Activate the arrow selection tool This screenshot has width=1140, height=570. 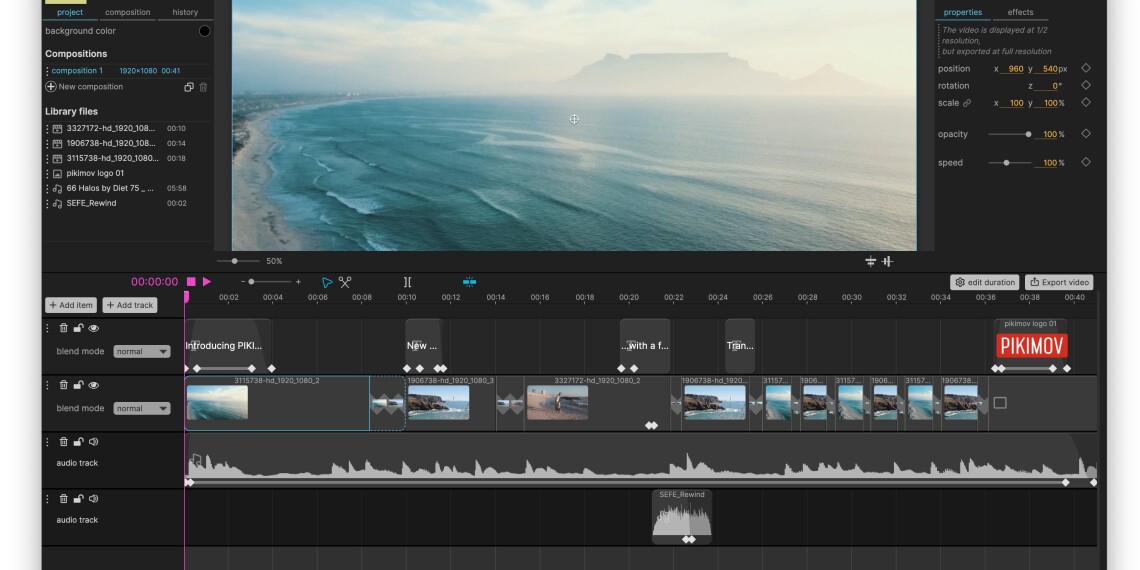(x=327, y=282)
